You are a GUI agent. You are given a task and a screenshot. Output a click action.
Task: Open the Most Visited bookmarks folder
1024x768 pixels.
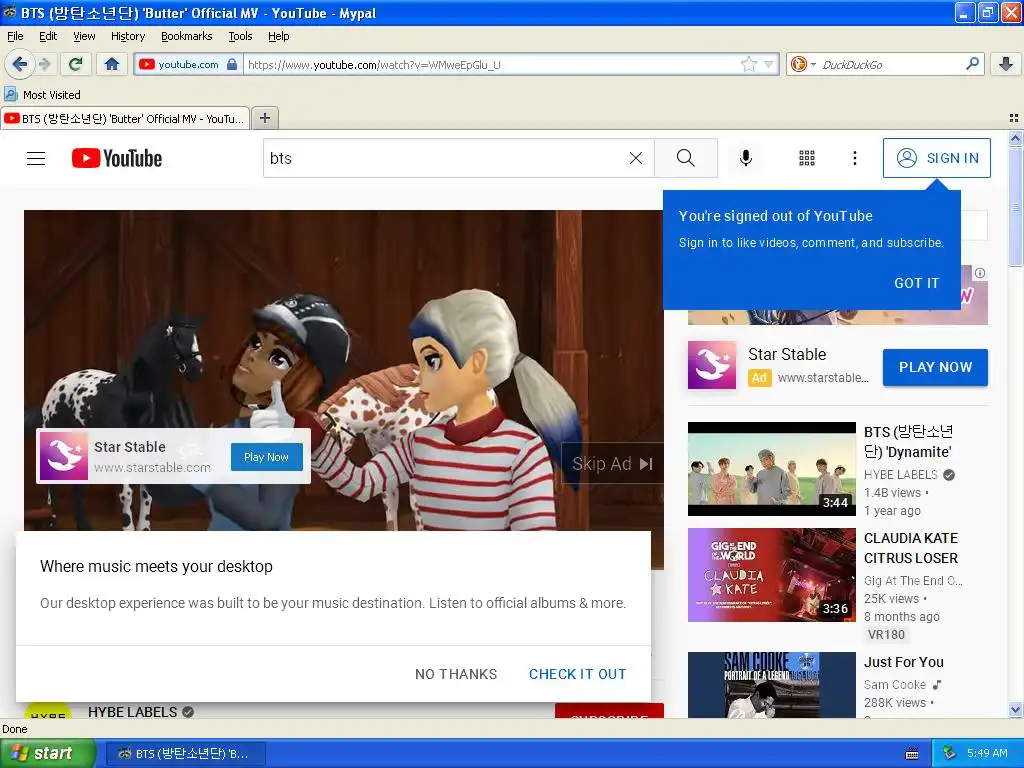42,95
